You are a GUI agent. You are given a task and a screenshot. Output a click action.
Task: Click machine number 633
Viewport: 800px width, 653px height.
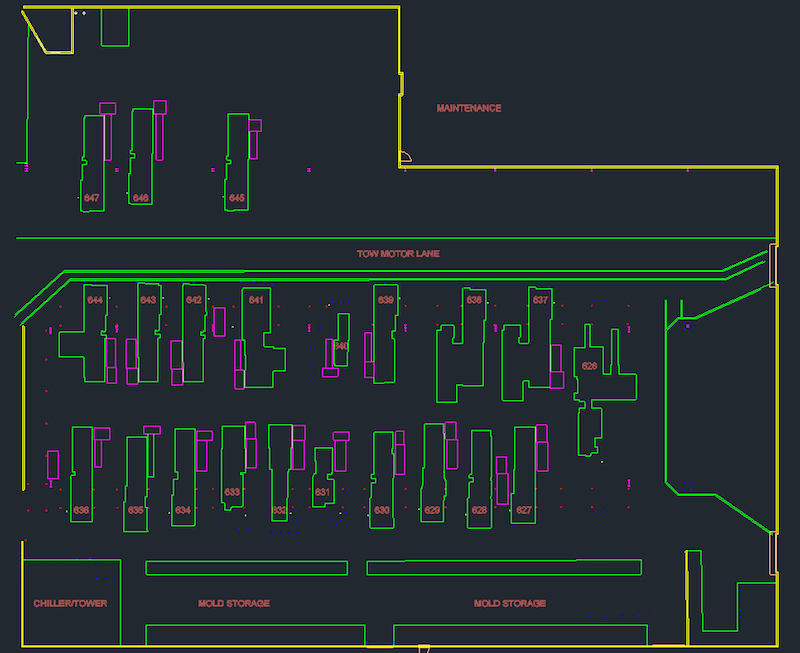(233, 492)
